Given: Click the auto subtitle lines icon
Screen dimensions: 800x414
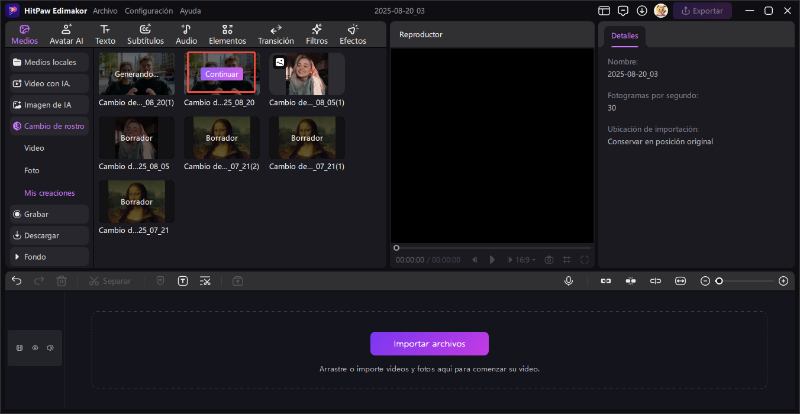Looking at the screenshot, I should coord(205,281).
